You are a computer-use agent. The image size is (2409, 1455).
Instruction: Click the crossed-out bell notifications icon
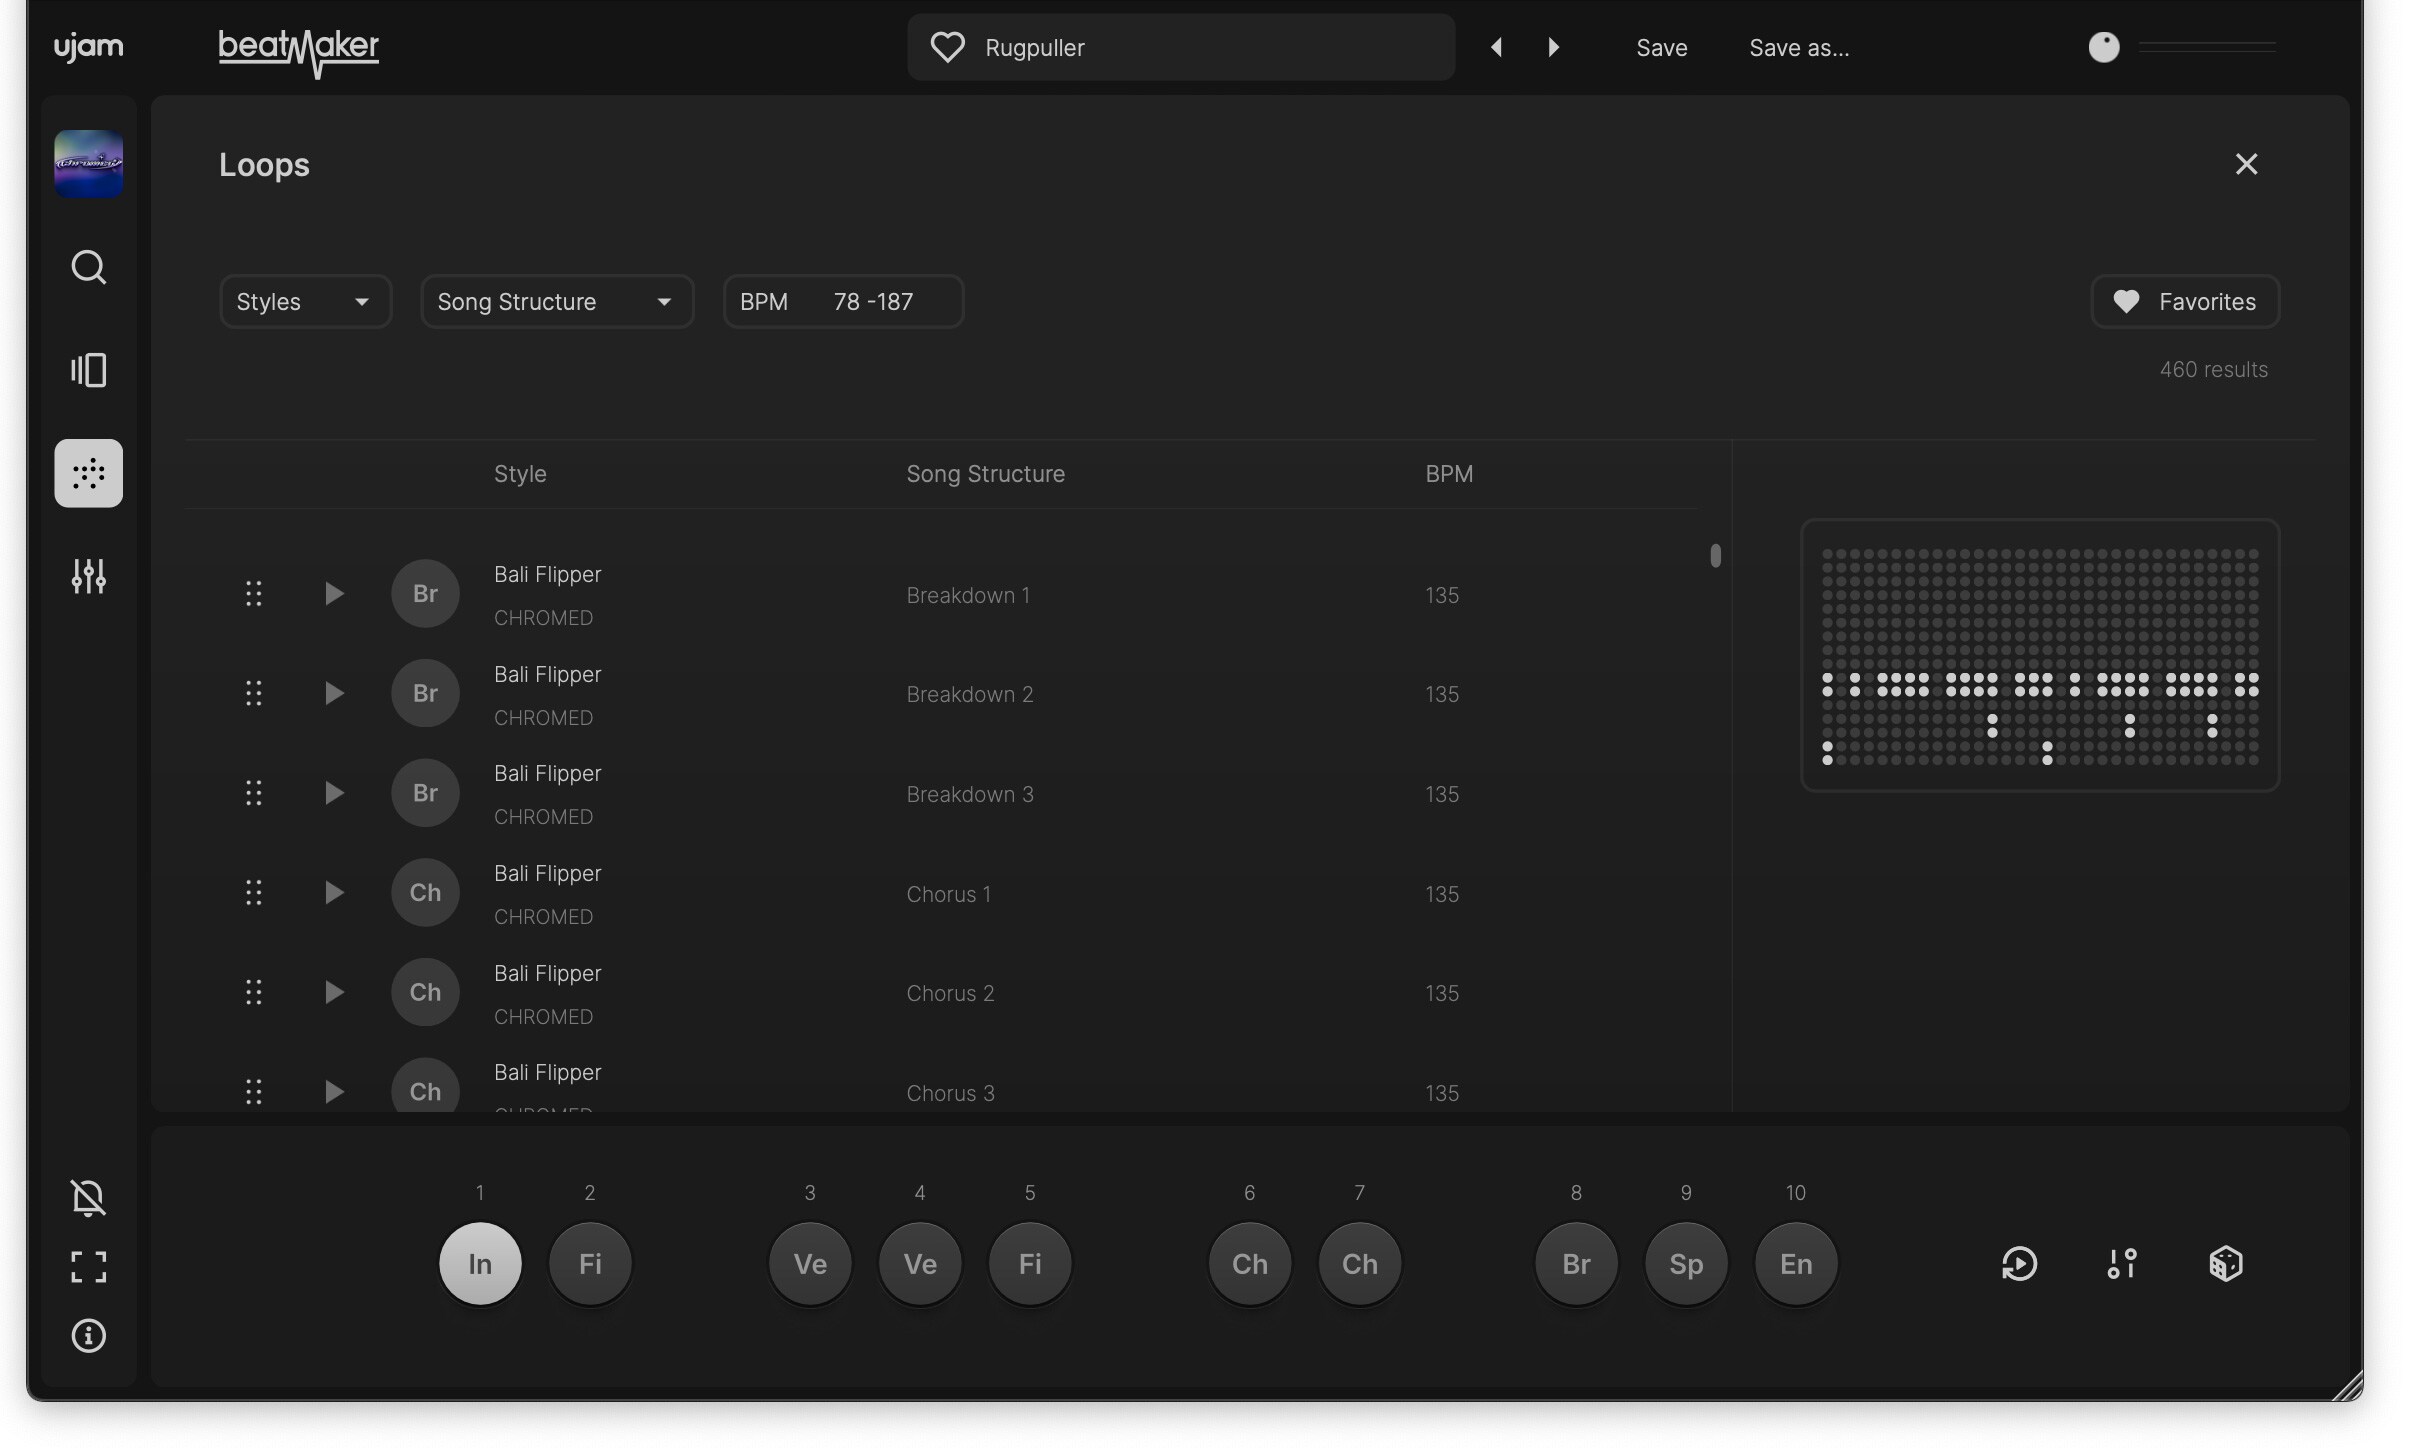coord(88,1197)
